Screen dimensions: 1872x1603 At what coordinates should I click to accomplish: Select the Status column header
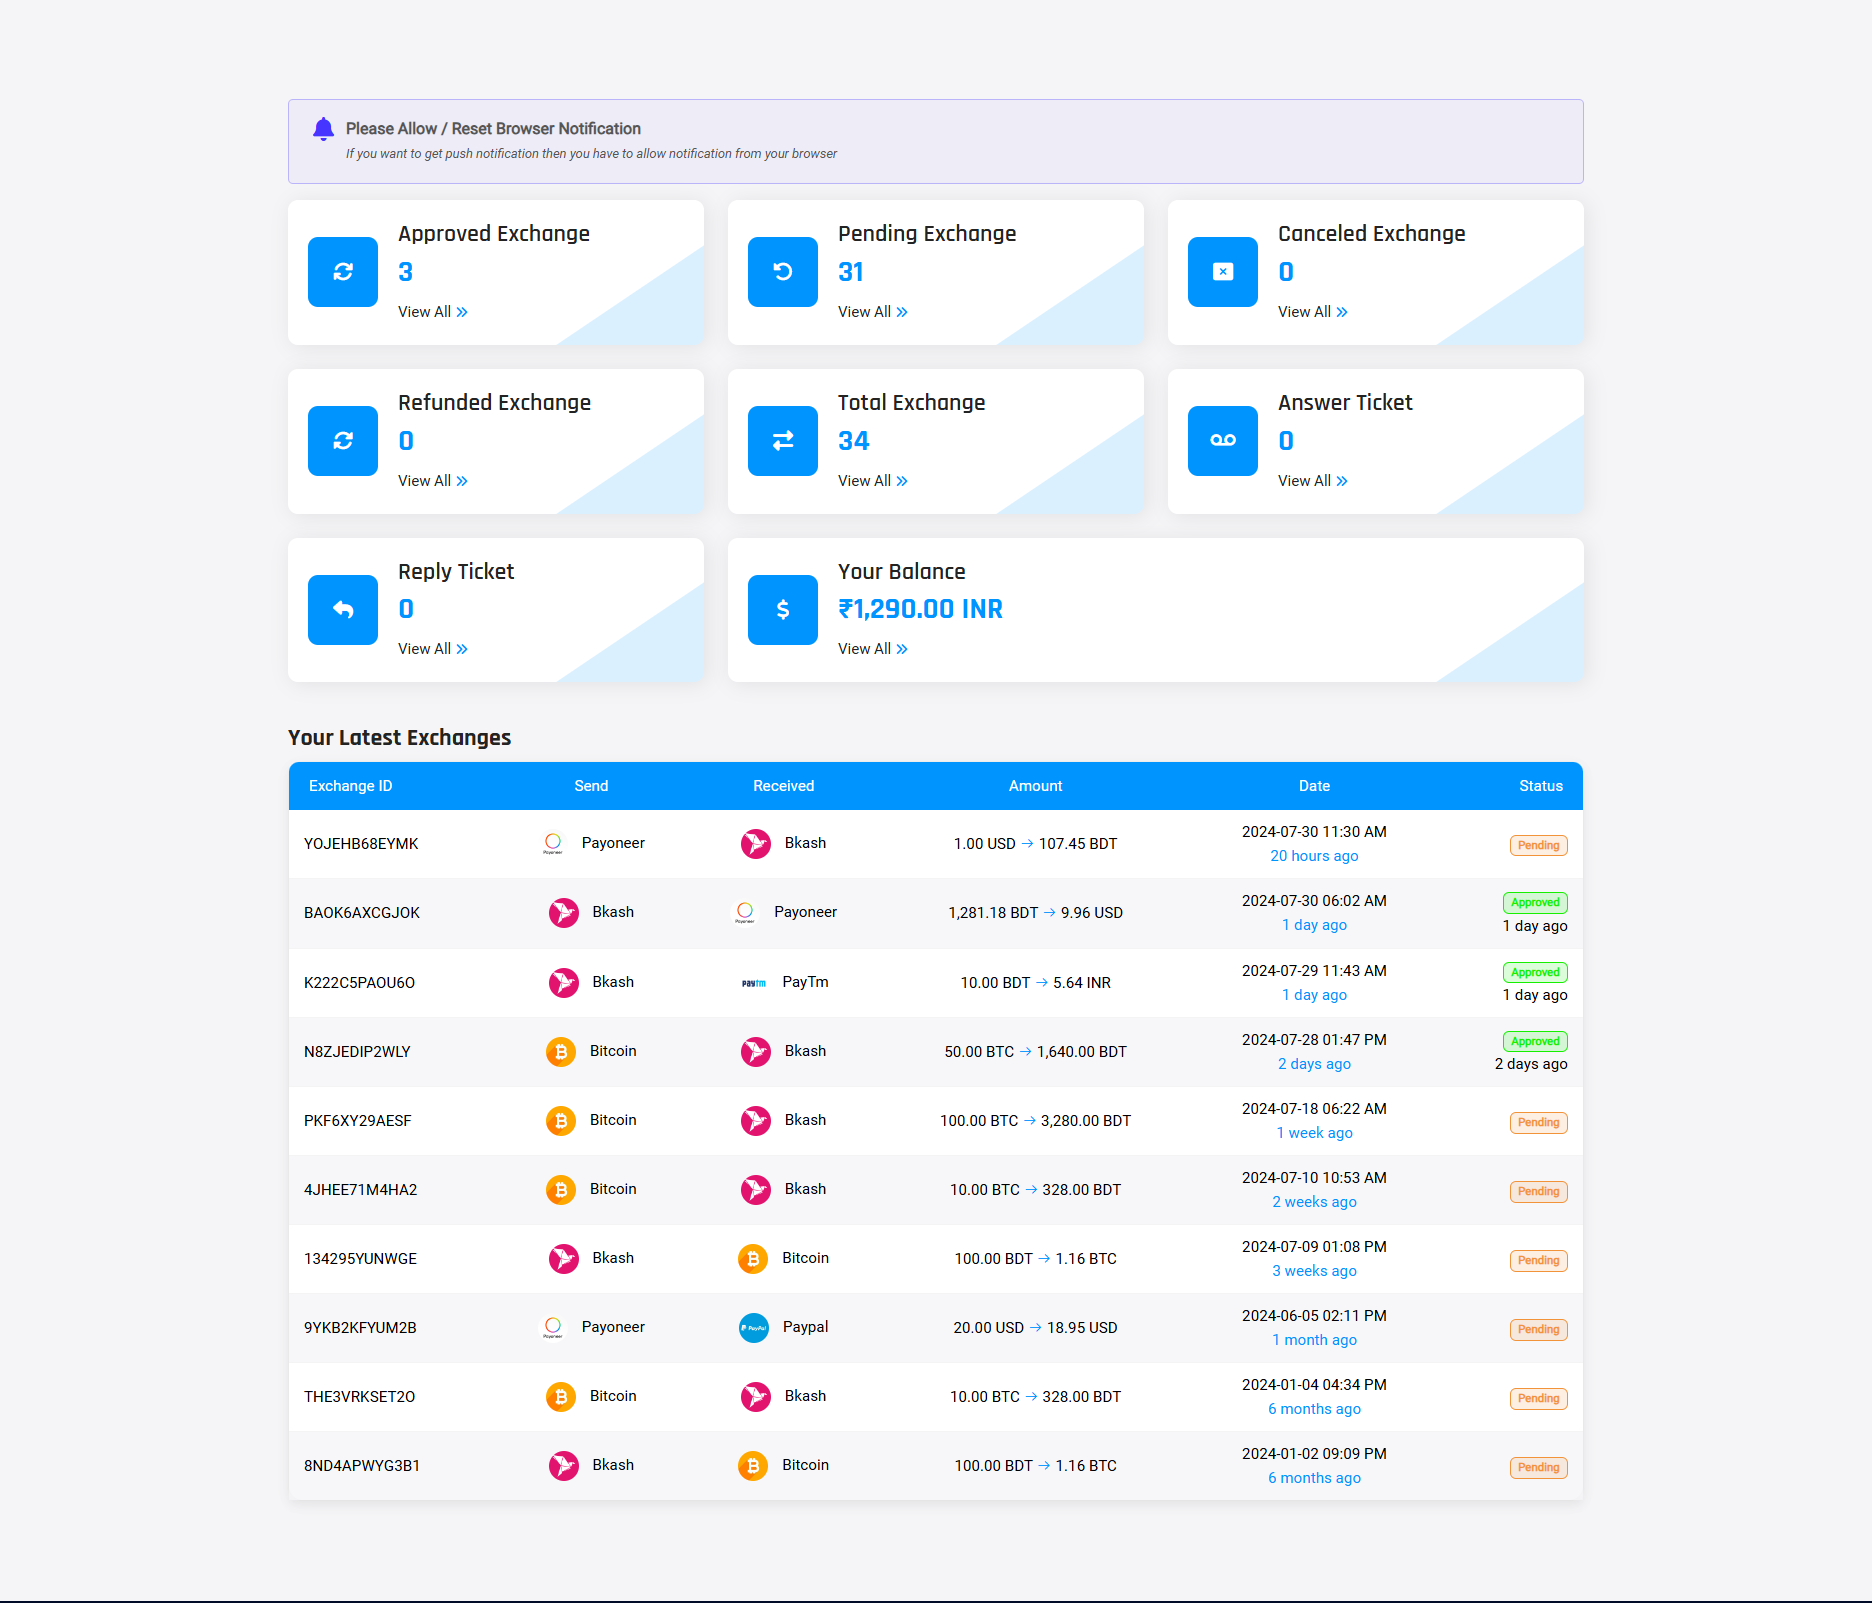point(1540,786)
